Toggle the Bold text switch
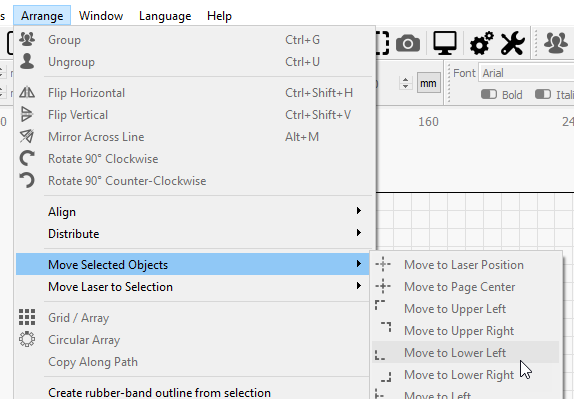The height and width of the screenshot is (399, 574). (x=489, y=94)
